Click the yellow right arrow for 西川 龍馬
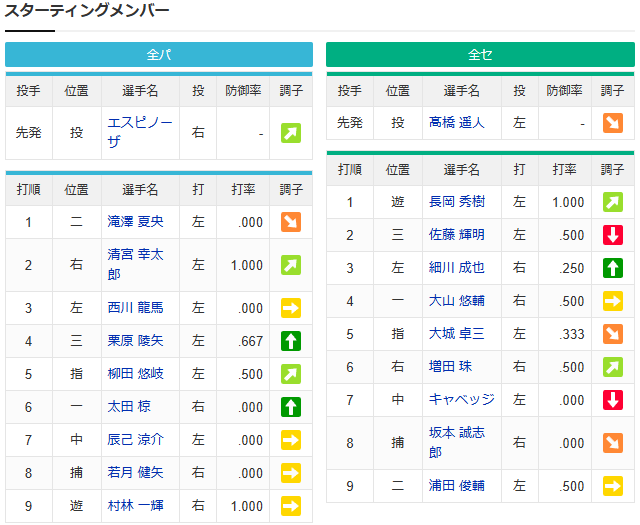Screen dimensions: 640x525 (291, 308)
